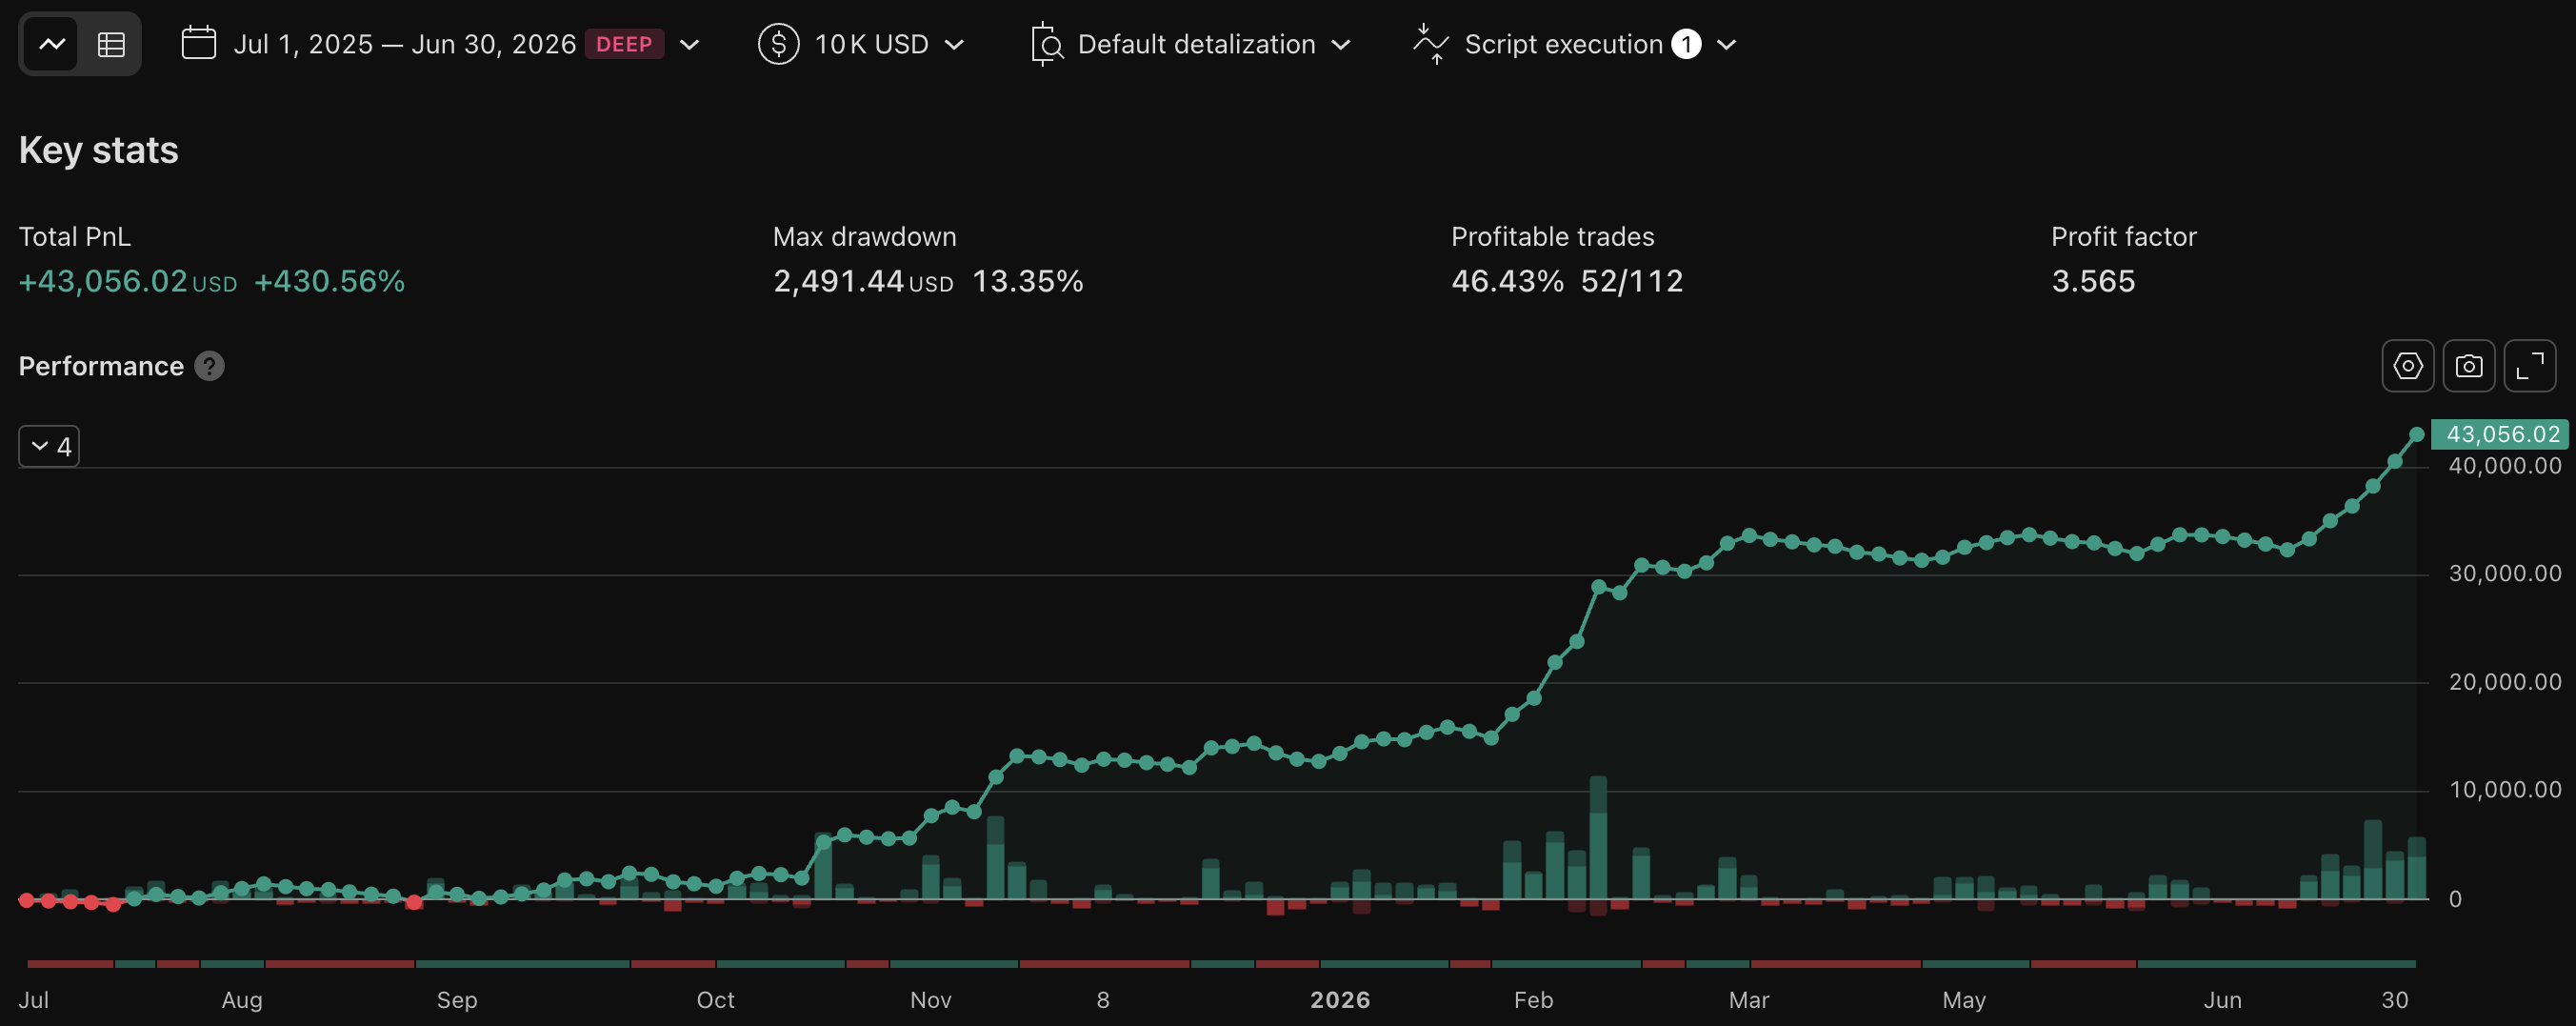Expand date range chevron arrow

click(x=689, y=44)
